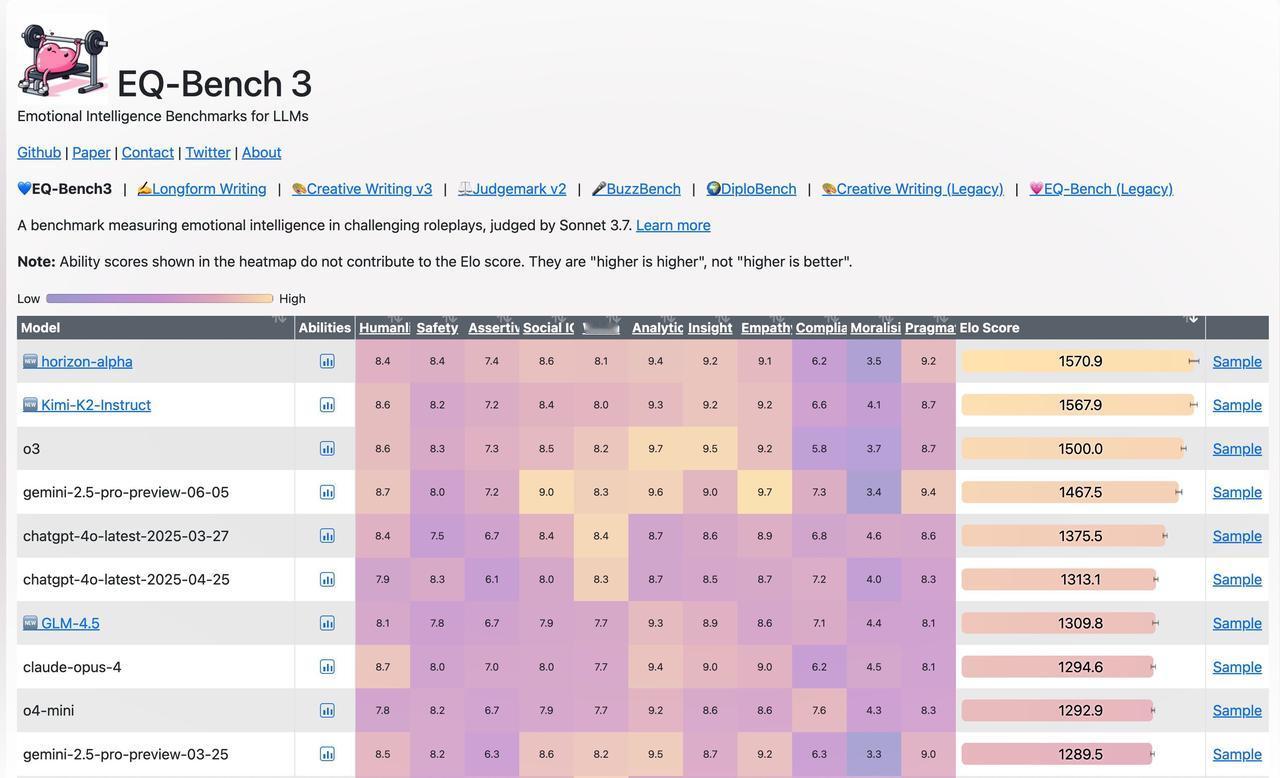This screenshot has width=1280, height=778.
Task: Sort table by Assertive column
Action: (492, 328)
